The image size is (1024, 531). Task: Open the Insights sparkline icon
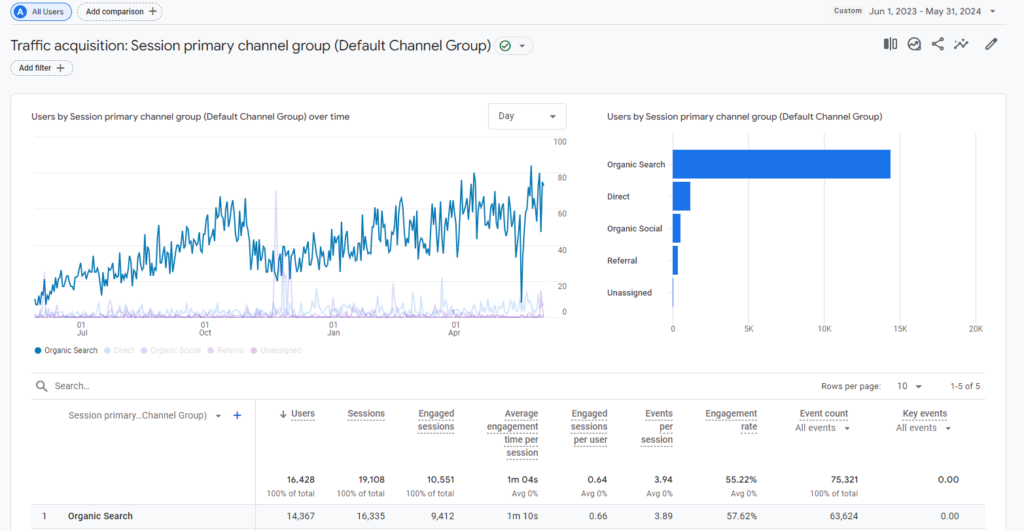click(x=962, y=44)
